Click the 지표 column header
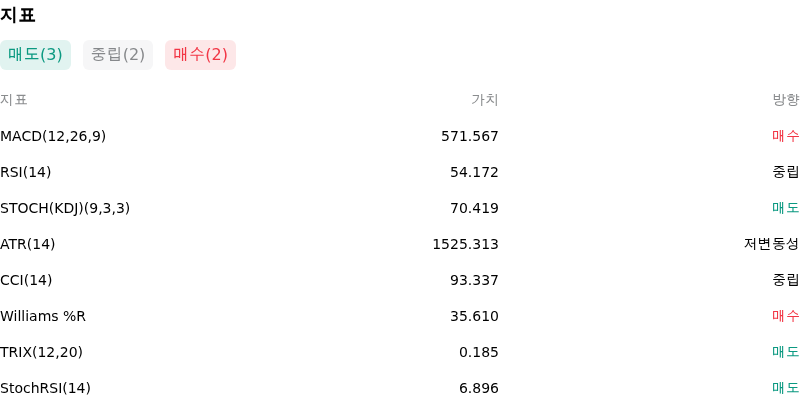The height and width of the screenshot is (398, 800). tap(14, 100)
